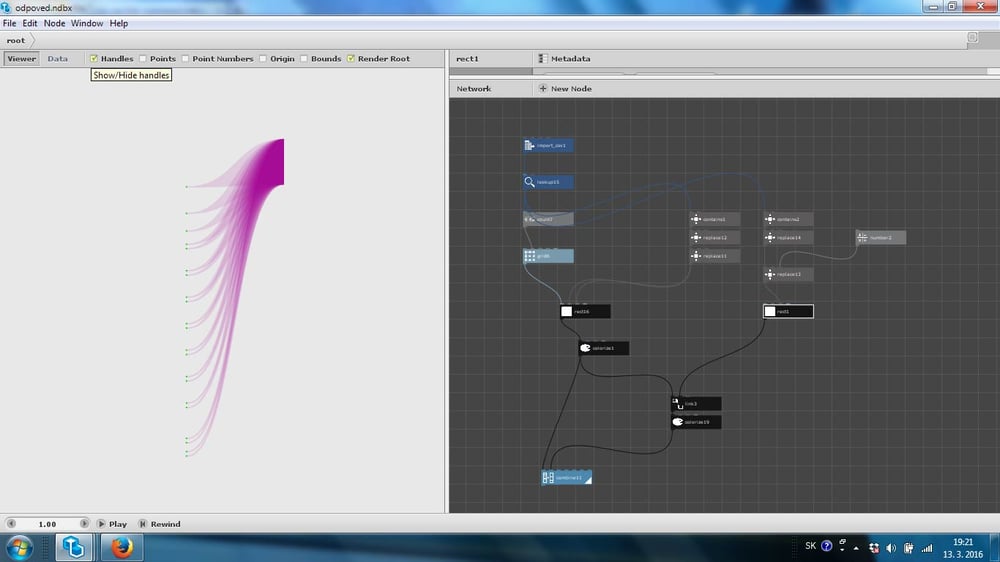Viewport: 1000px width, 562px height.
Task: Select the grid node
Action: [x=548, y=256]
